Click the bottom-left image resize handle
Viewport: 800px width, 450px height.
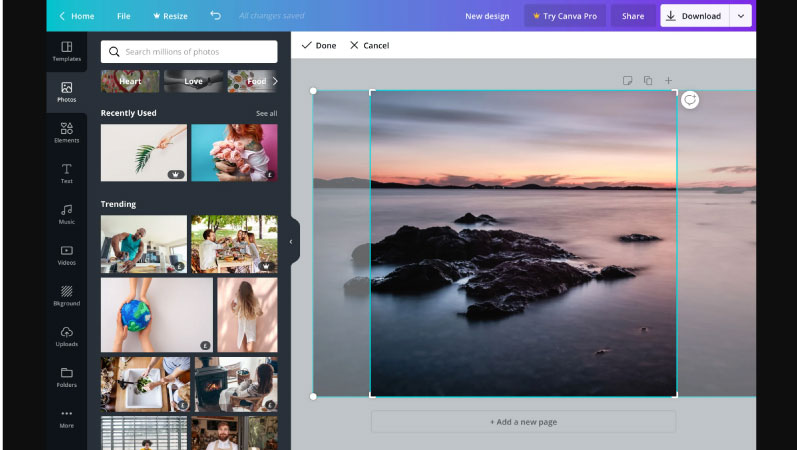pyautogui.click(x=313, y=396)
